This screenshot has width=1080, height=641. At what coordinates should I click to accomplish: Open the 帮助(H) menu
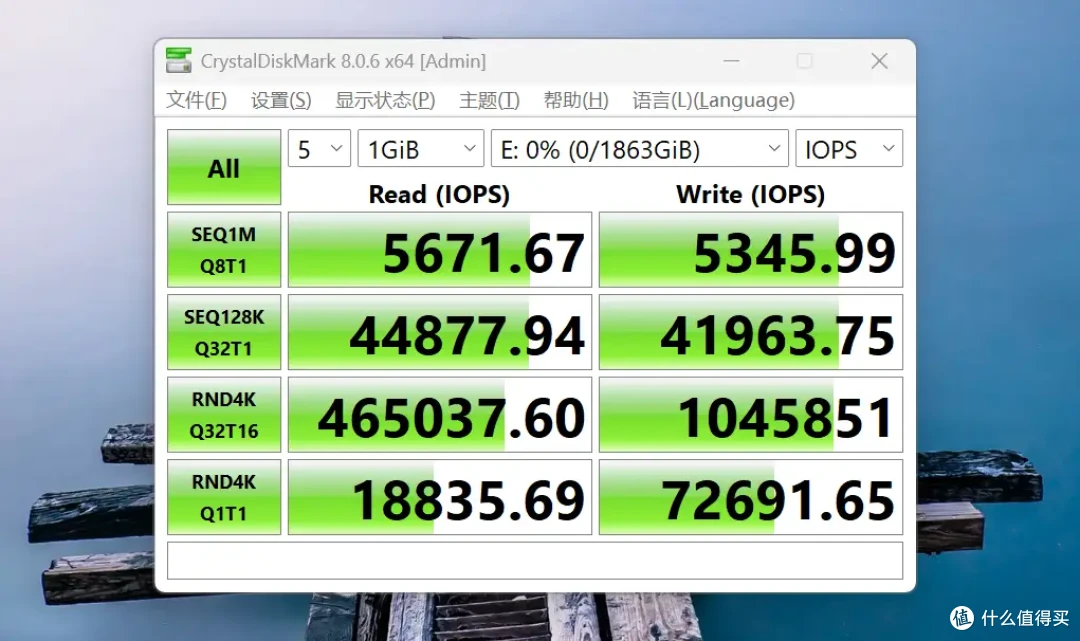coord(576,101)
